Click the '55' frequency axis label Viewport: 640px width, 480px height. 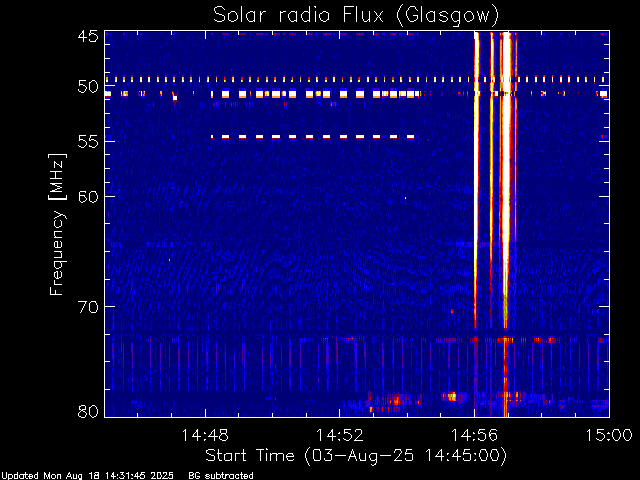coord(88,142)
